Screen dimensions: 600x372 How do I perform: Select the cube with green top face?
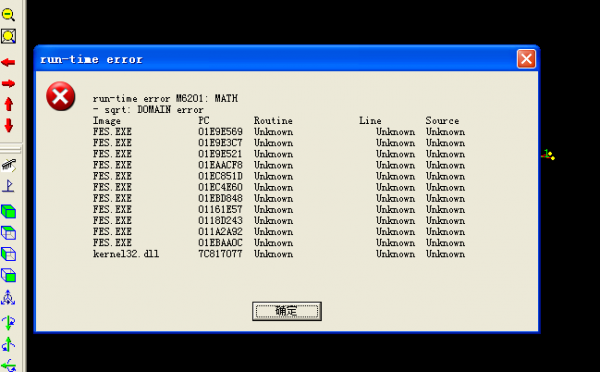(8, 233)
